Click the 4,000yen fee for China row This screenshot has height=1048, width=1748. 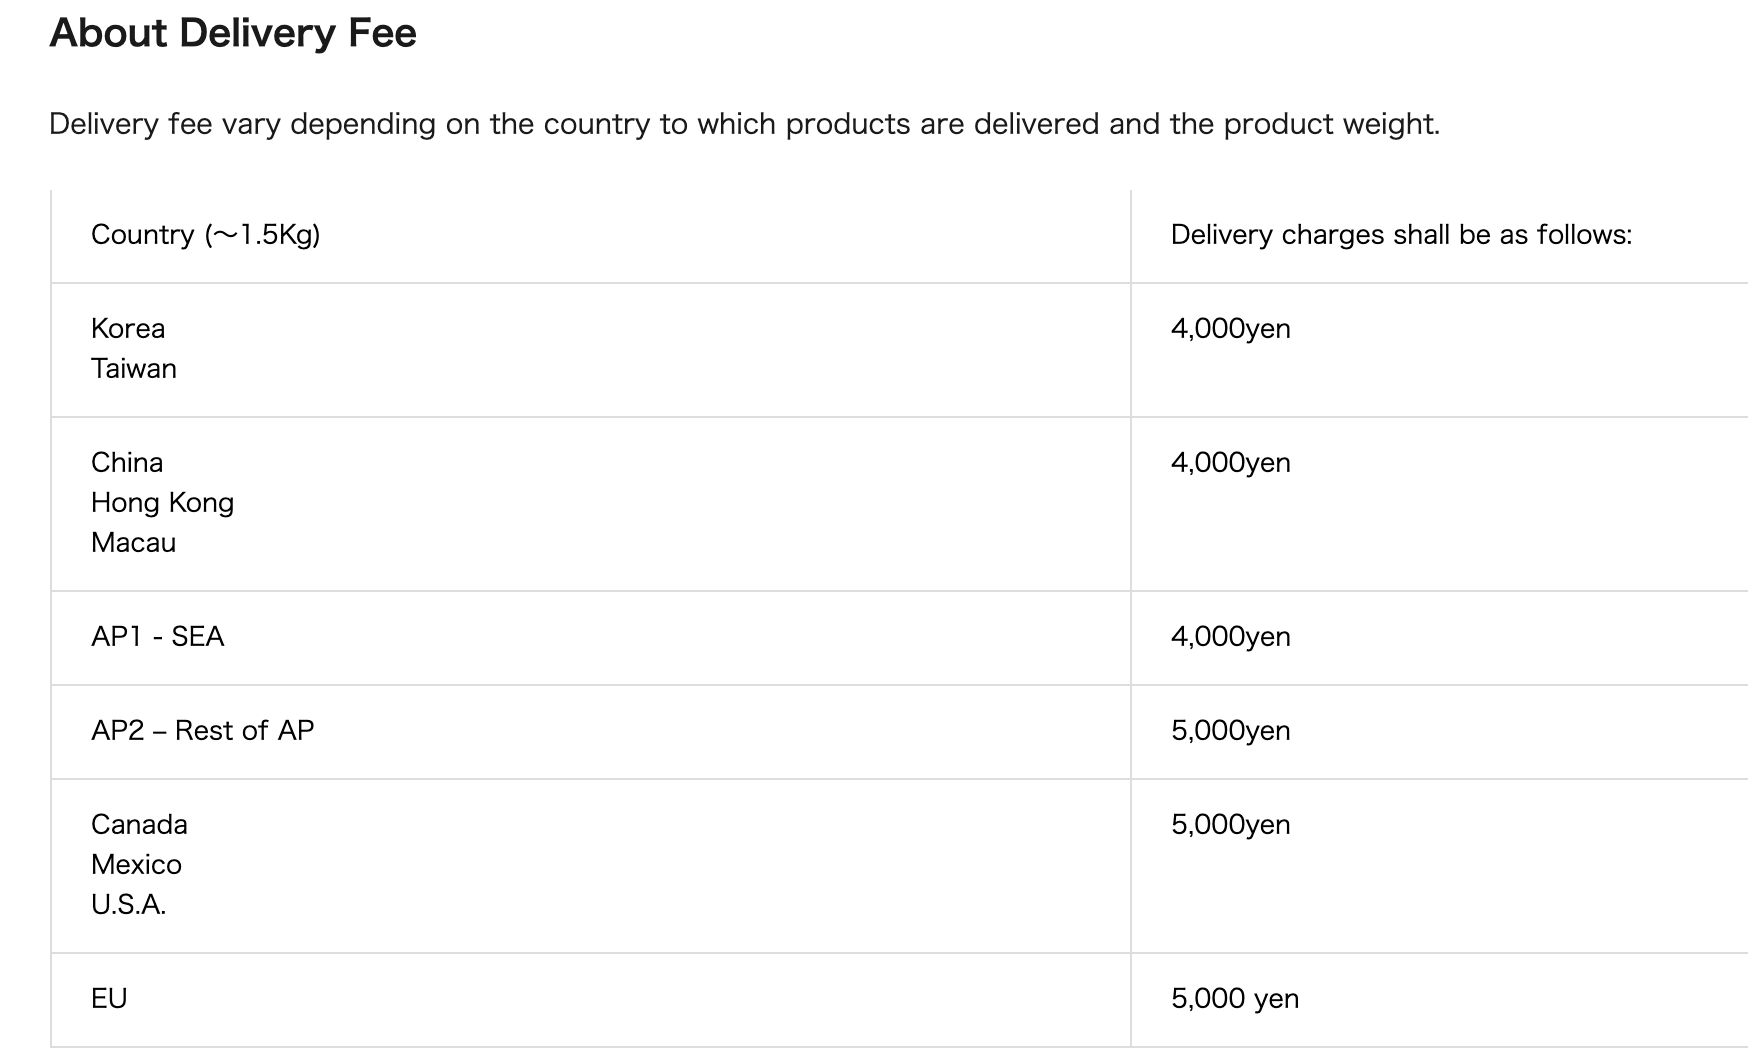(x=1231, y=462)
